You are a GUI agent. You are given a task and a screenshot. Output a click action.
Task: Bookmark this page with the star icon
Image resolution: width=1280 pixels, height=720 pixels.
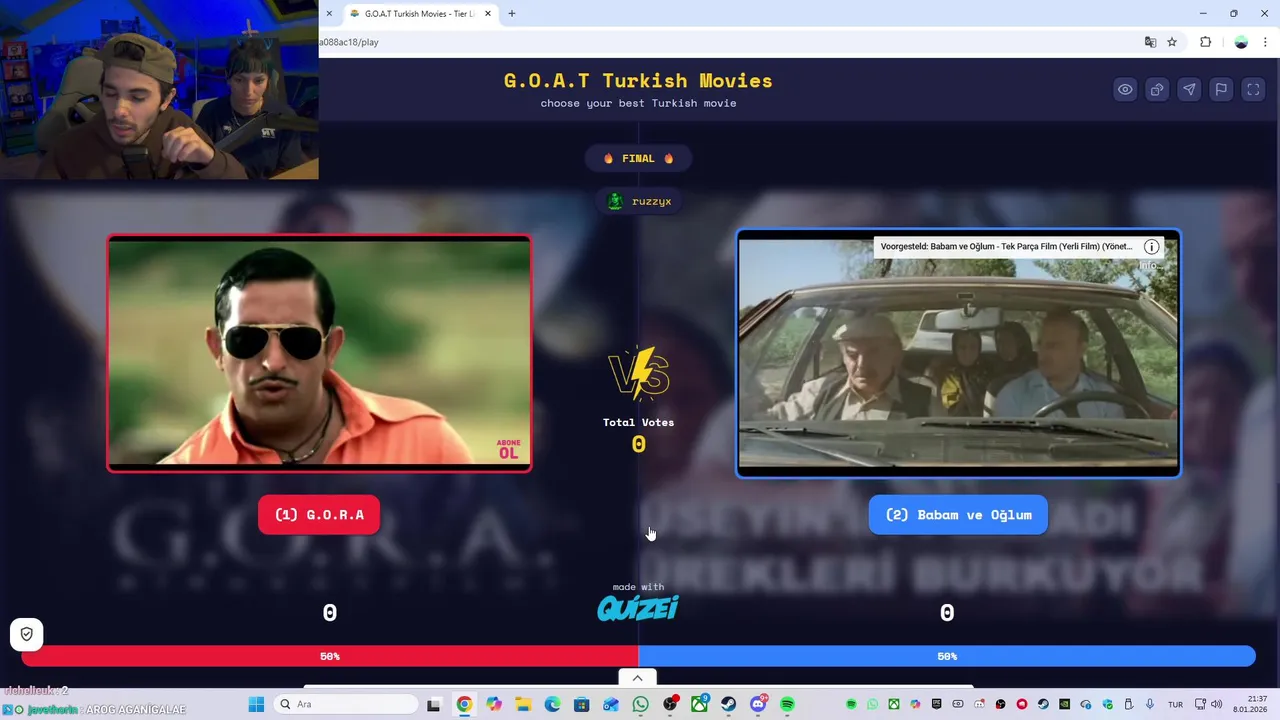(1172, 42)
